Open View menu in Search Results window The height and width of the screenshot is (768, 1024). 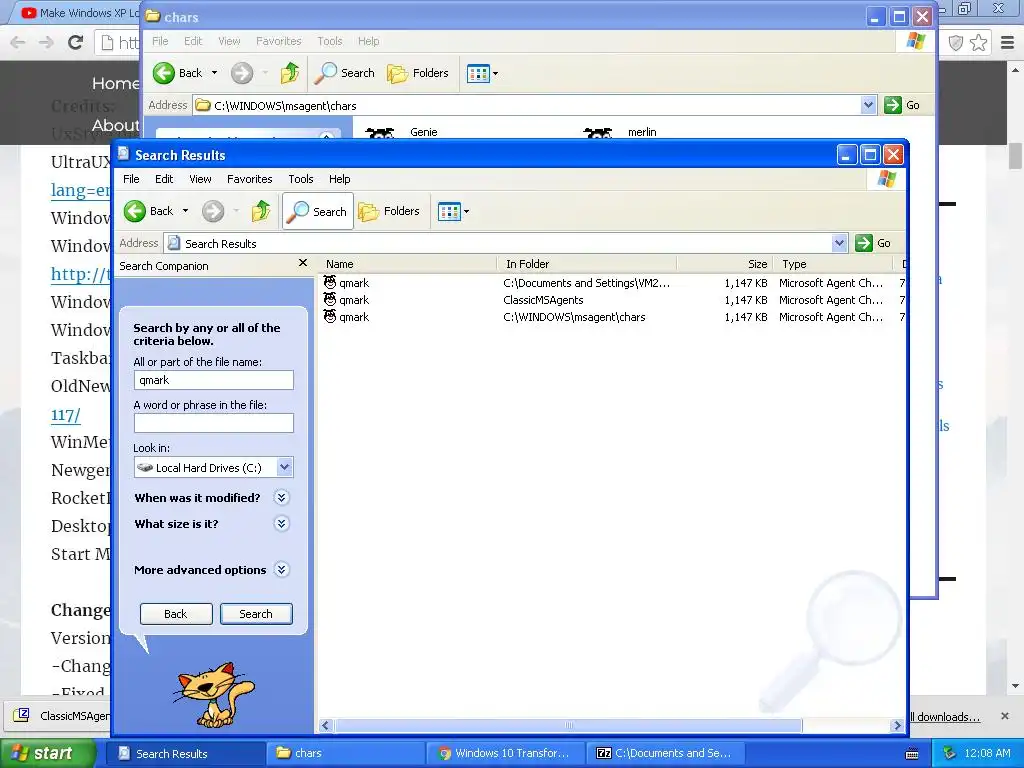tap(200, 179)
